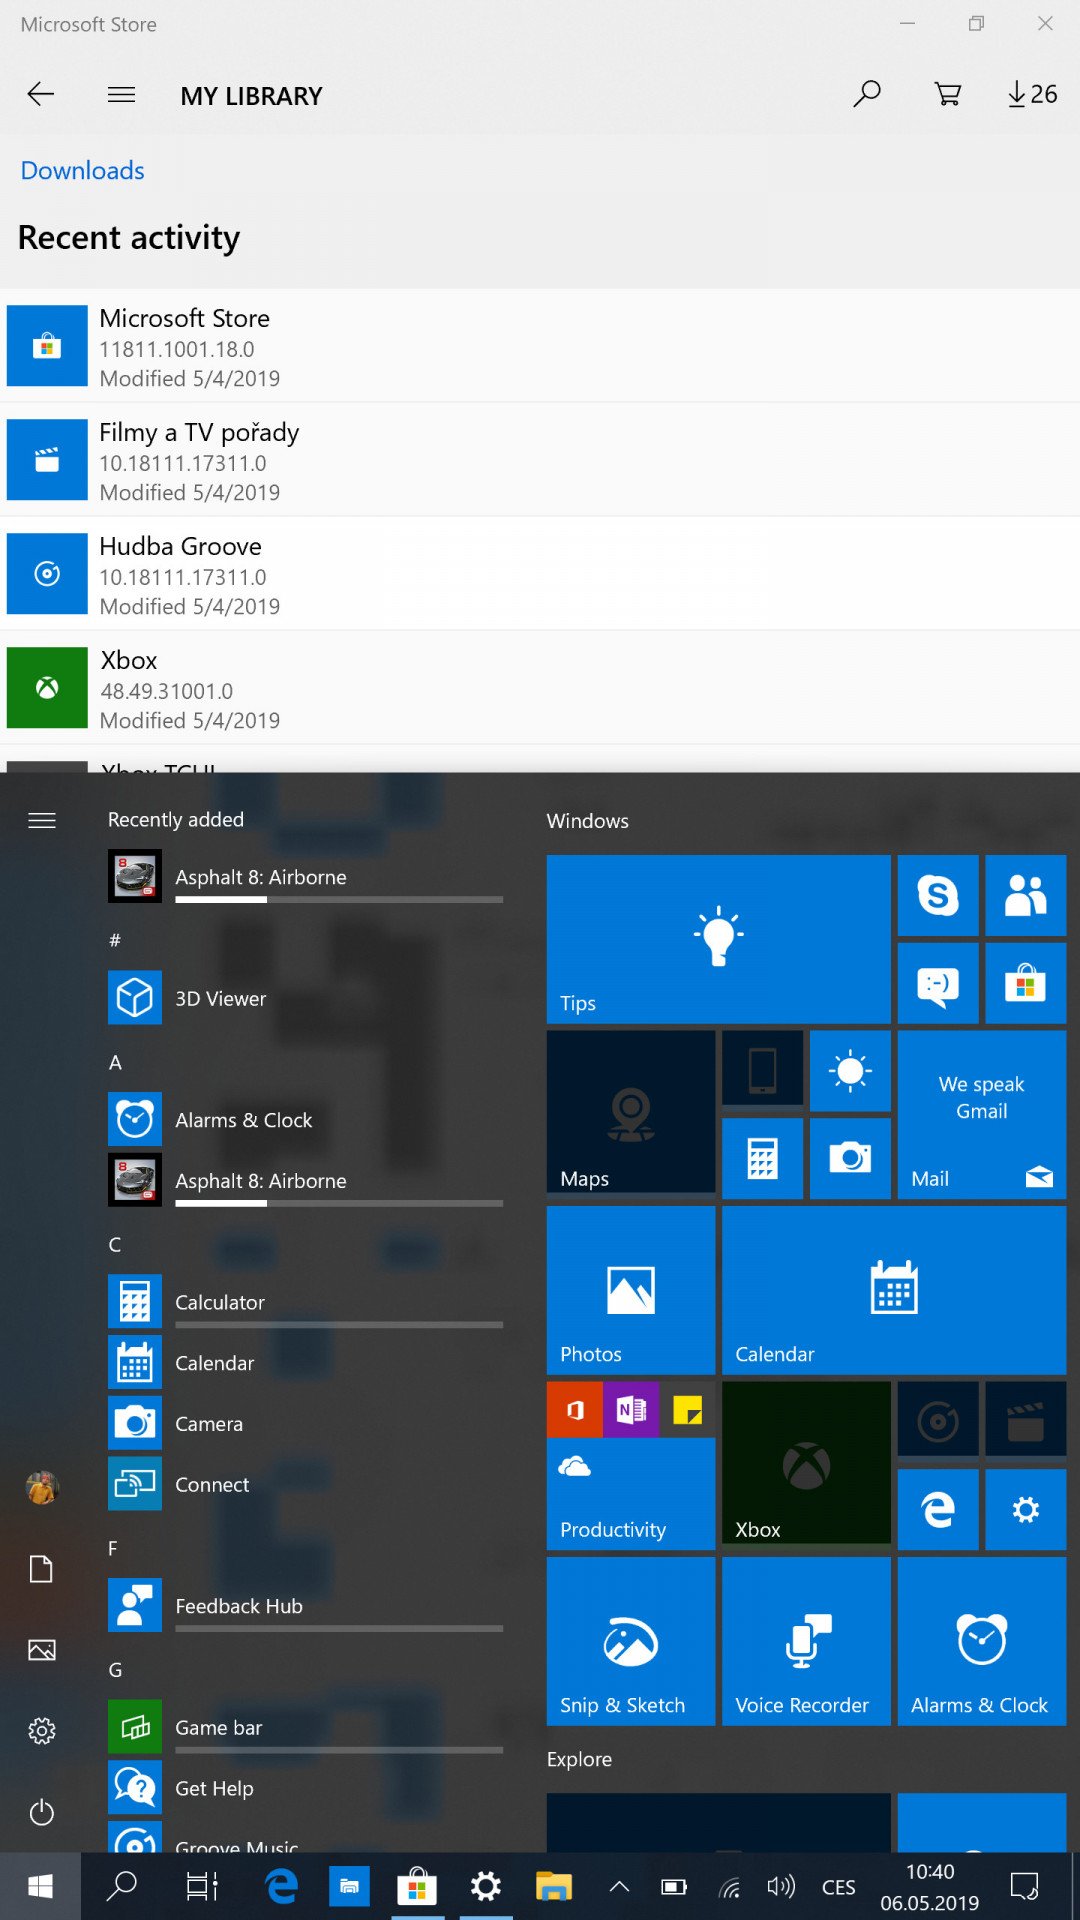Expand Start menu hamburger button
The image size is (1080, 1920).
click(41, 821)
